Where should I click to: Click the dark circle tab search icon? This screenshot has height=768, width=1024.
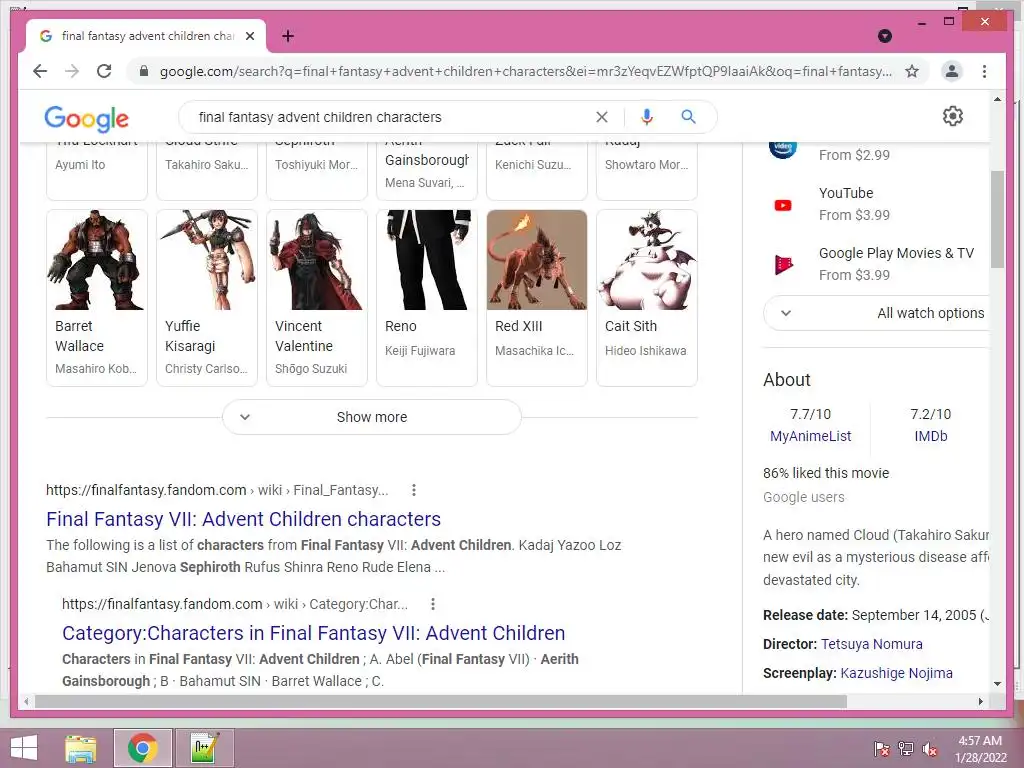pyautogui.click(x=885, y=36)
